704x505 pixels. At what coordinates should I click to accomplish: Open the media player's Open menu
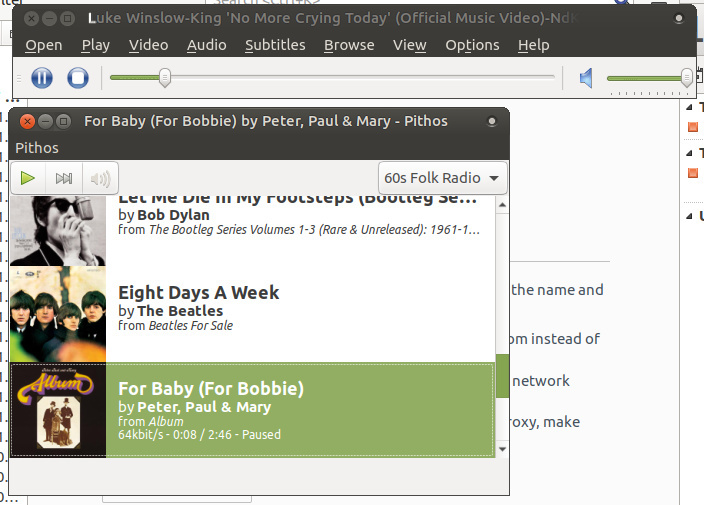coord(44,45)
